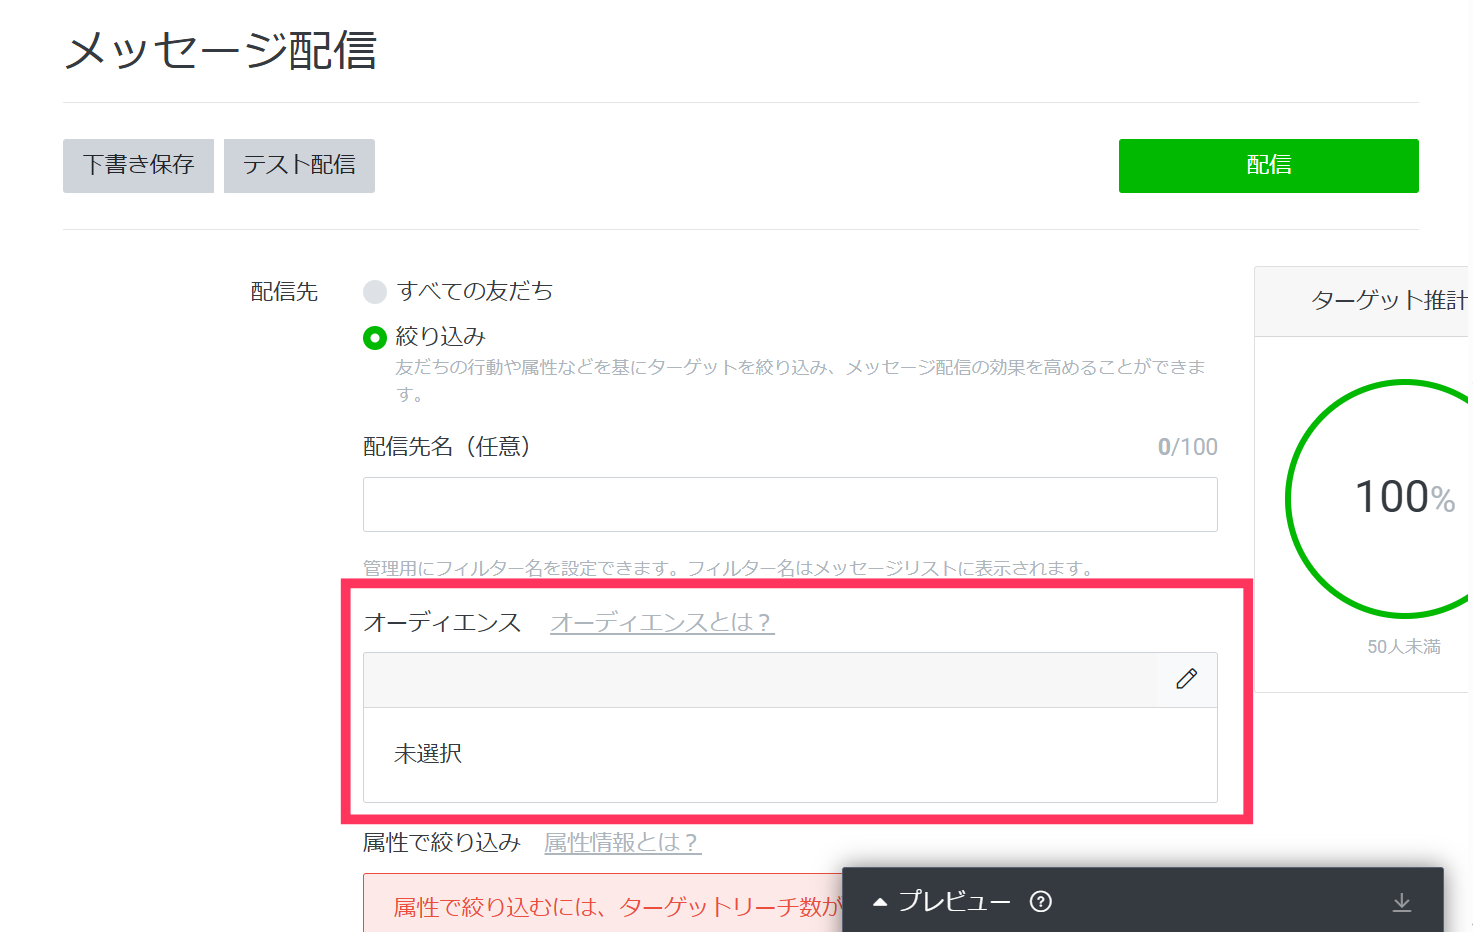Image resolution: width=1473 pixels, height=932 pixels.
Task: Click the 50人未満 text under the chart
Action: (x=1403, y=647)
